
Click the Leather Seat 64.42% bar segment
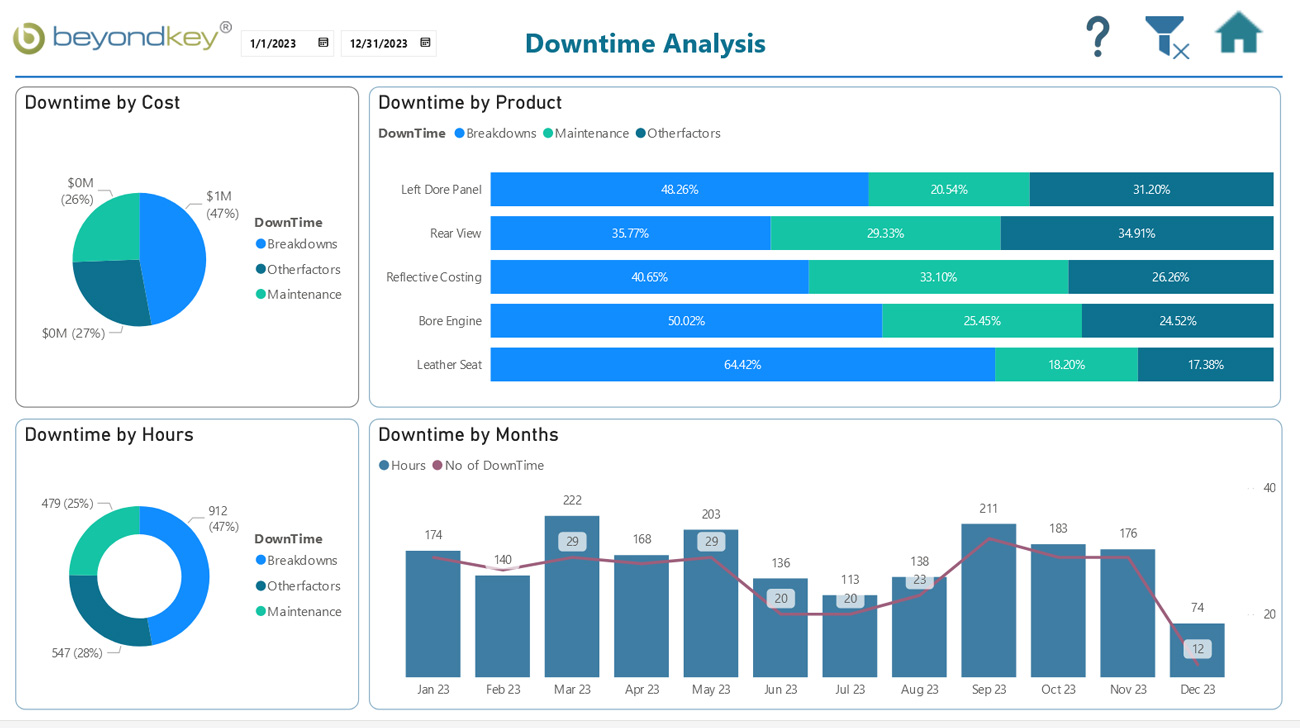click(x=740, y=364)
